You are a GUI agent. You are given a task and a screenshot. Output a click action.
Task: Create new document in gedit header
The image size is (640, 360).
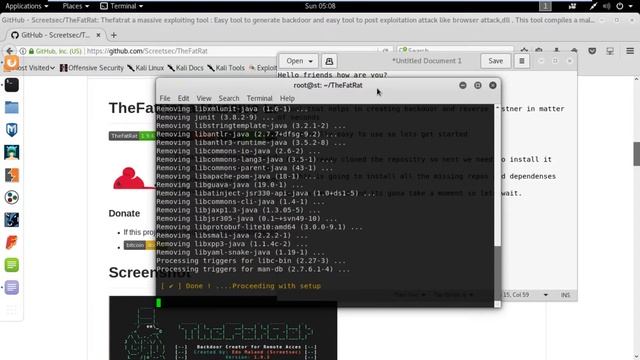pyautogui.click(x=329, y=61)
